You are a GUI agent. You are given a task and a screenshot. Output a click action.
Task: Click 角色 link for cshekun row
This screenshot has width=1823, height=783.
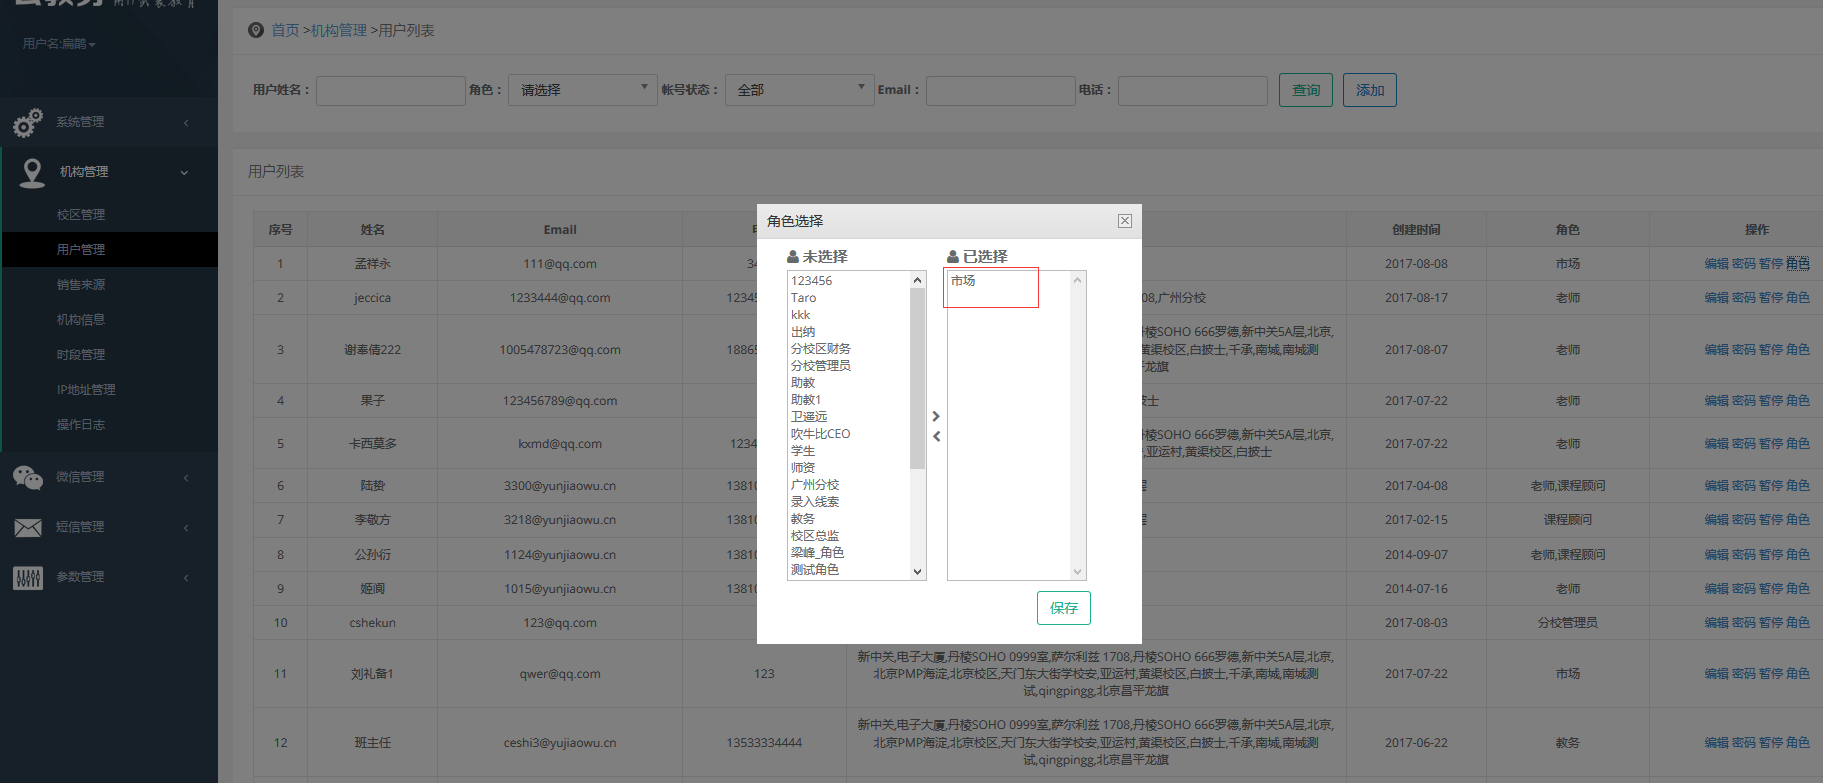click(1798, 623)
